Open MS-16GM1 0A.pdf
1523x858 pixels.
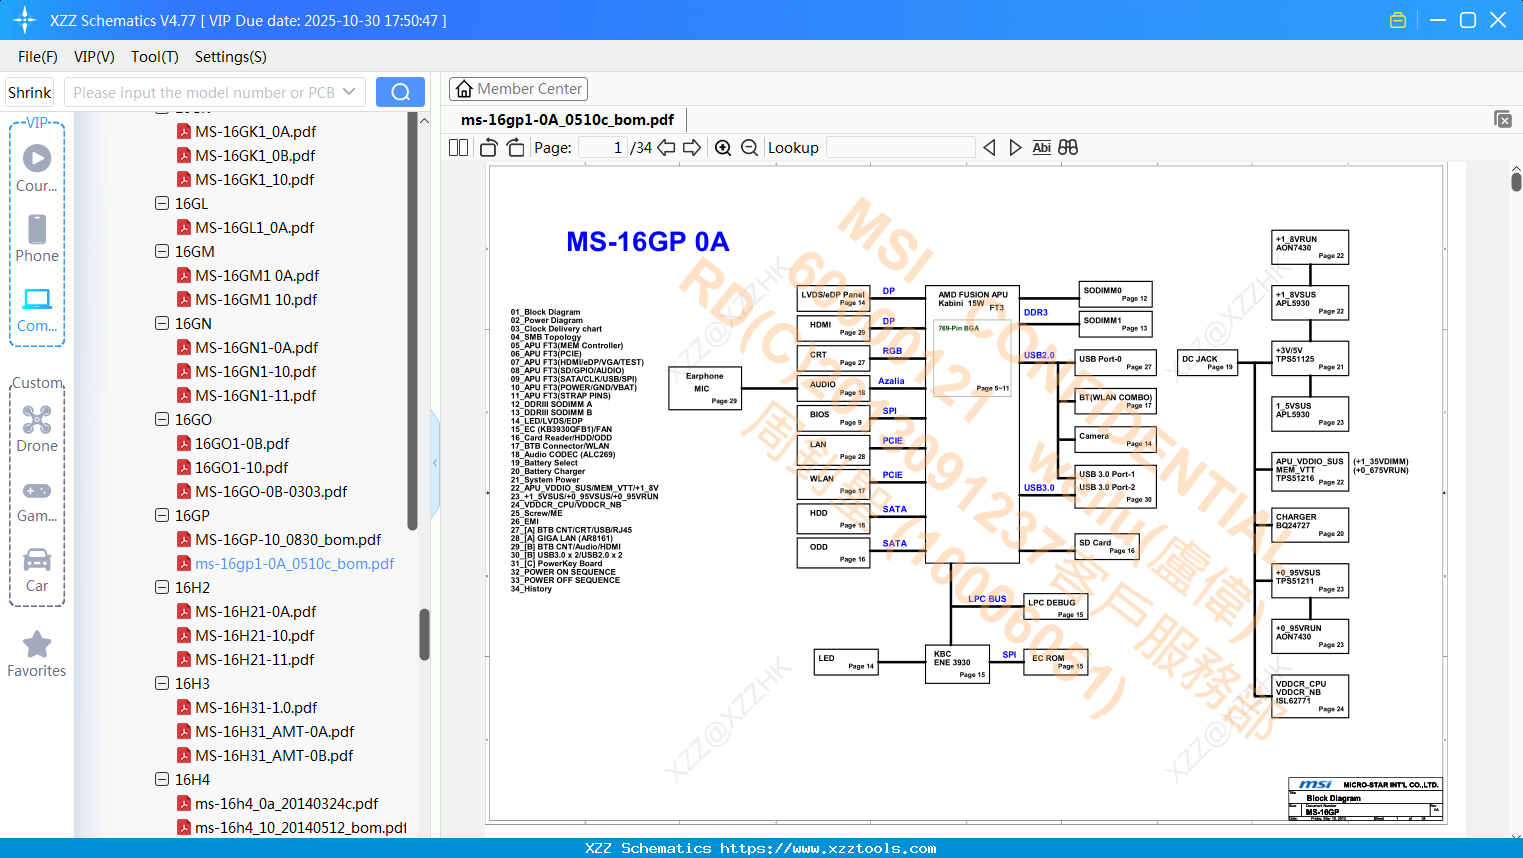[x=257, y=275]
